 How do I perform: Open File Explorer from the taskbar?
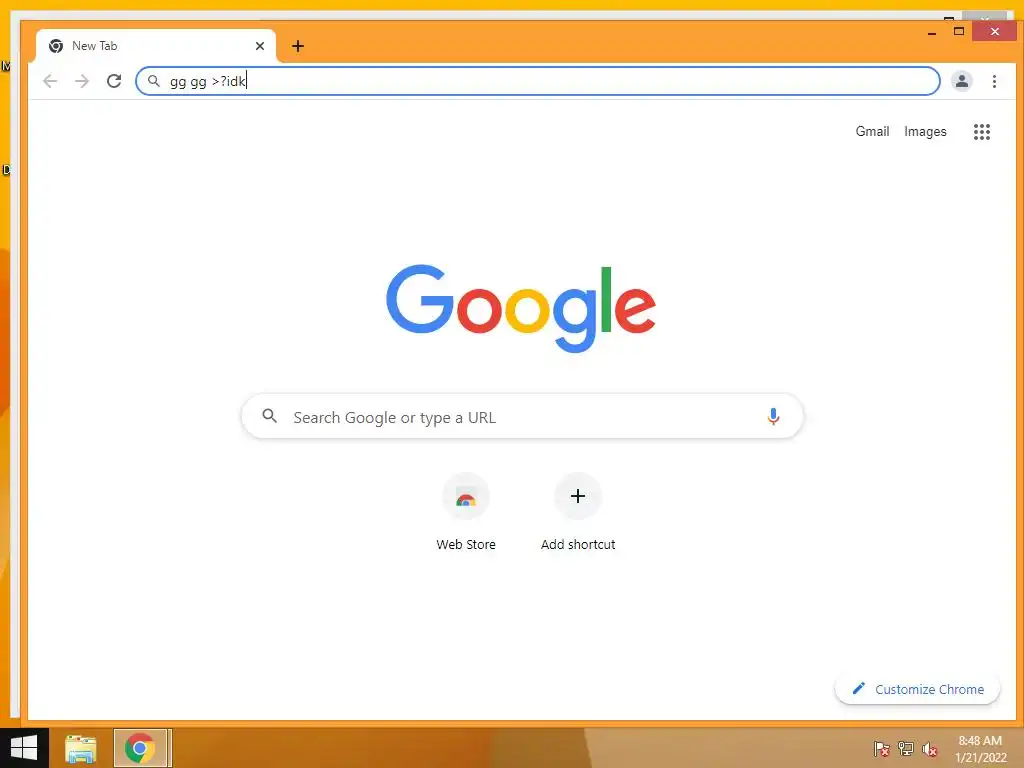tap(81, 748)
